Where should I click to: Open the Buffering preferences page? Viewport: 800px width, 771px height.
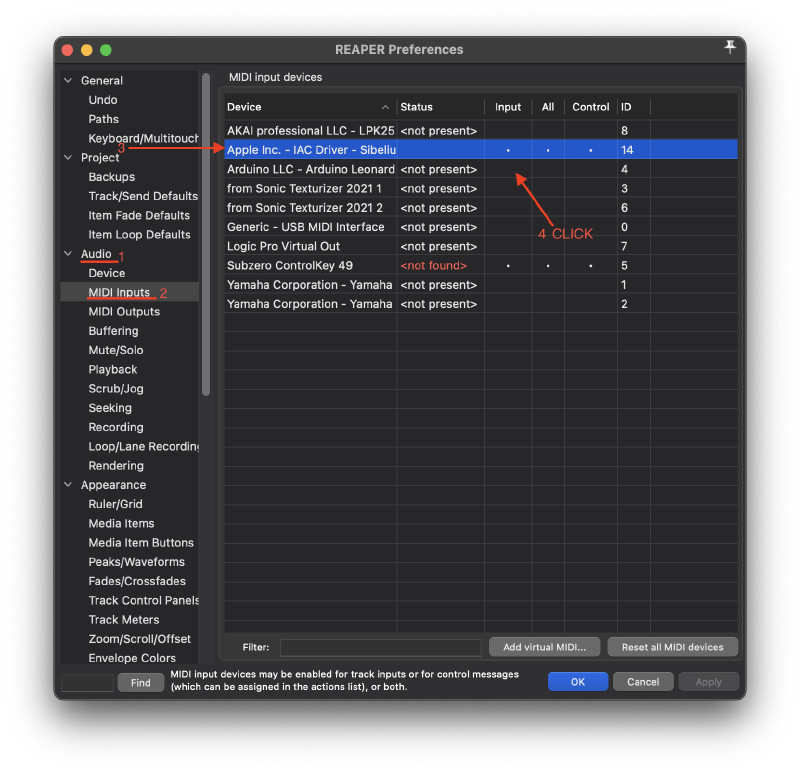click(x=113, y=331)
